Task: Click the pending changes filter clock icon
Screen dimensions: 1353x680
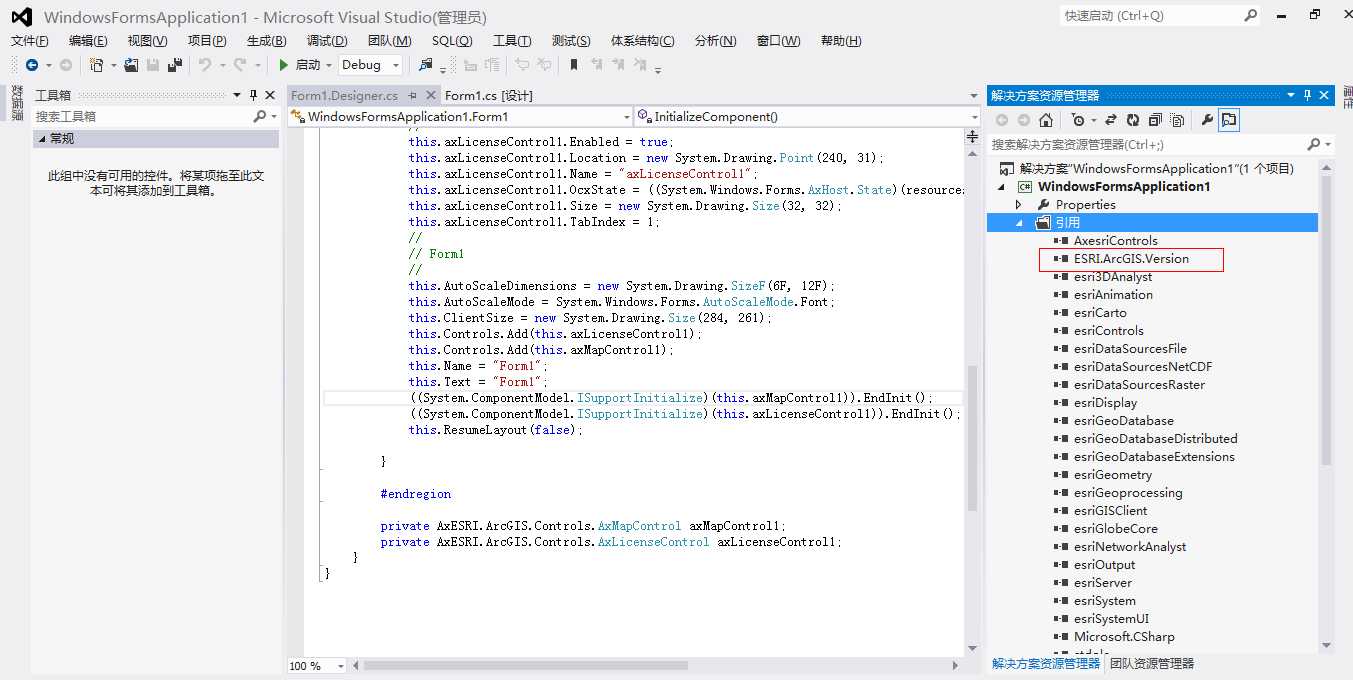Action: coord(1077,120)
